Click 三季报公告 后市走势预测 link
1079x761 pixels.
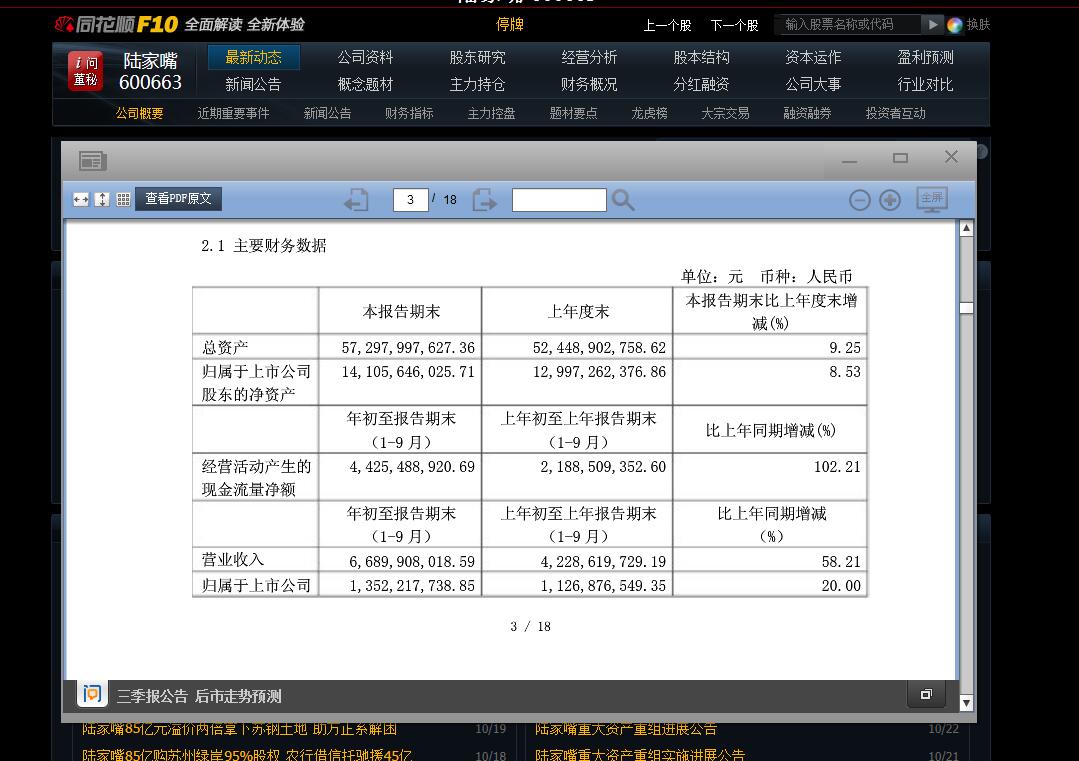coord(199,696)
